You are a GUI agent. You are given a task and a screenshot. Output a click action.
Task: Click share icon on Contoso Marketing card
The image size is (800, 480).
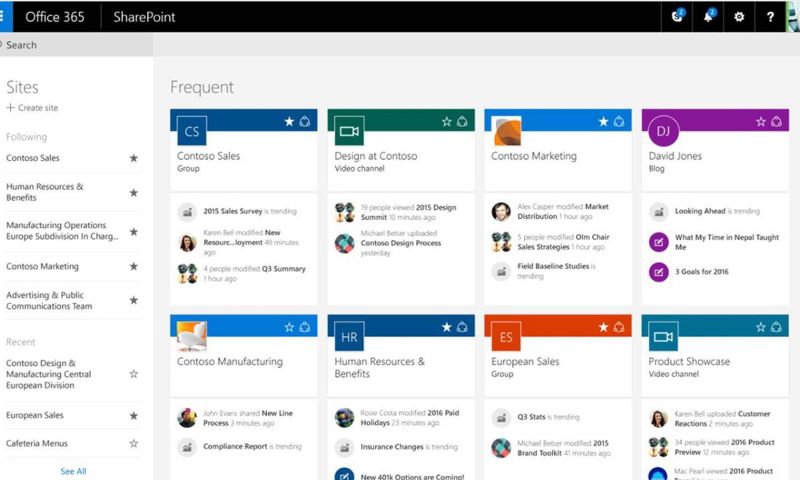[619, 121]
